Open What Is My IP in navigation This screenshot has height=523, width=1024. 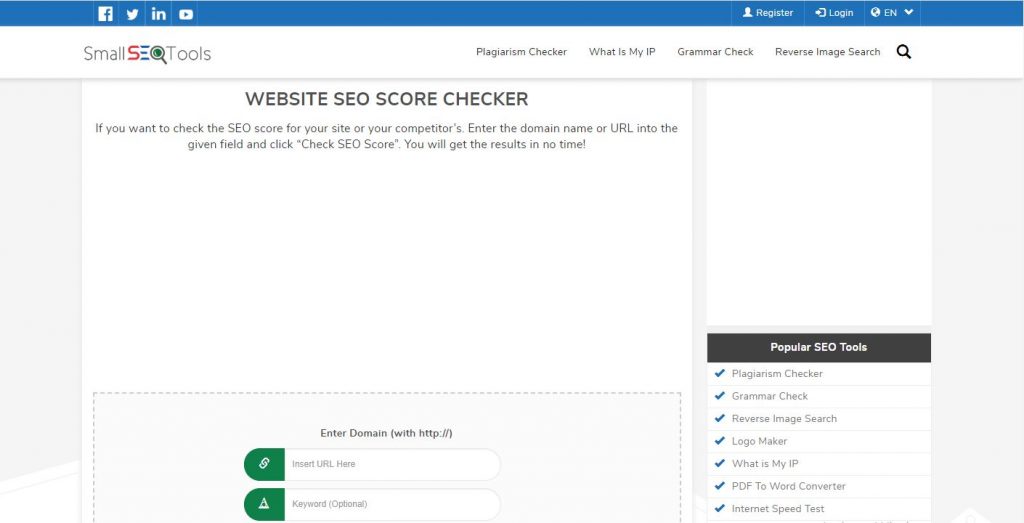(622, 52)
